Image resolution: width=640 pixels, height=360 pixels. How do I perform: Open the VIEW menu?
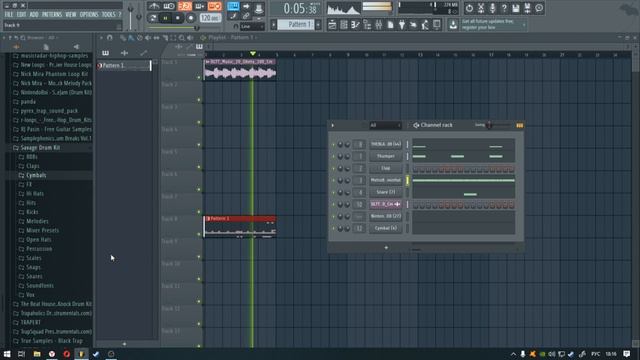[x=71, y=15]
